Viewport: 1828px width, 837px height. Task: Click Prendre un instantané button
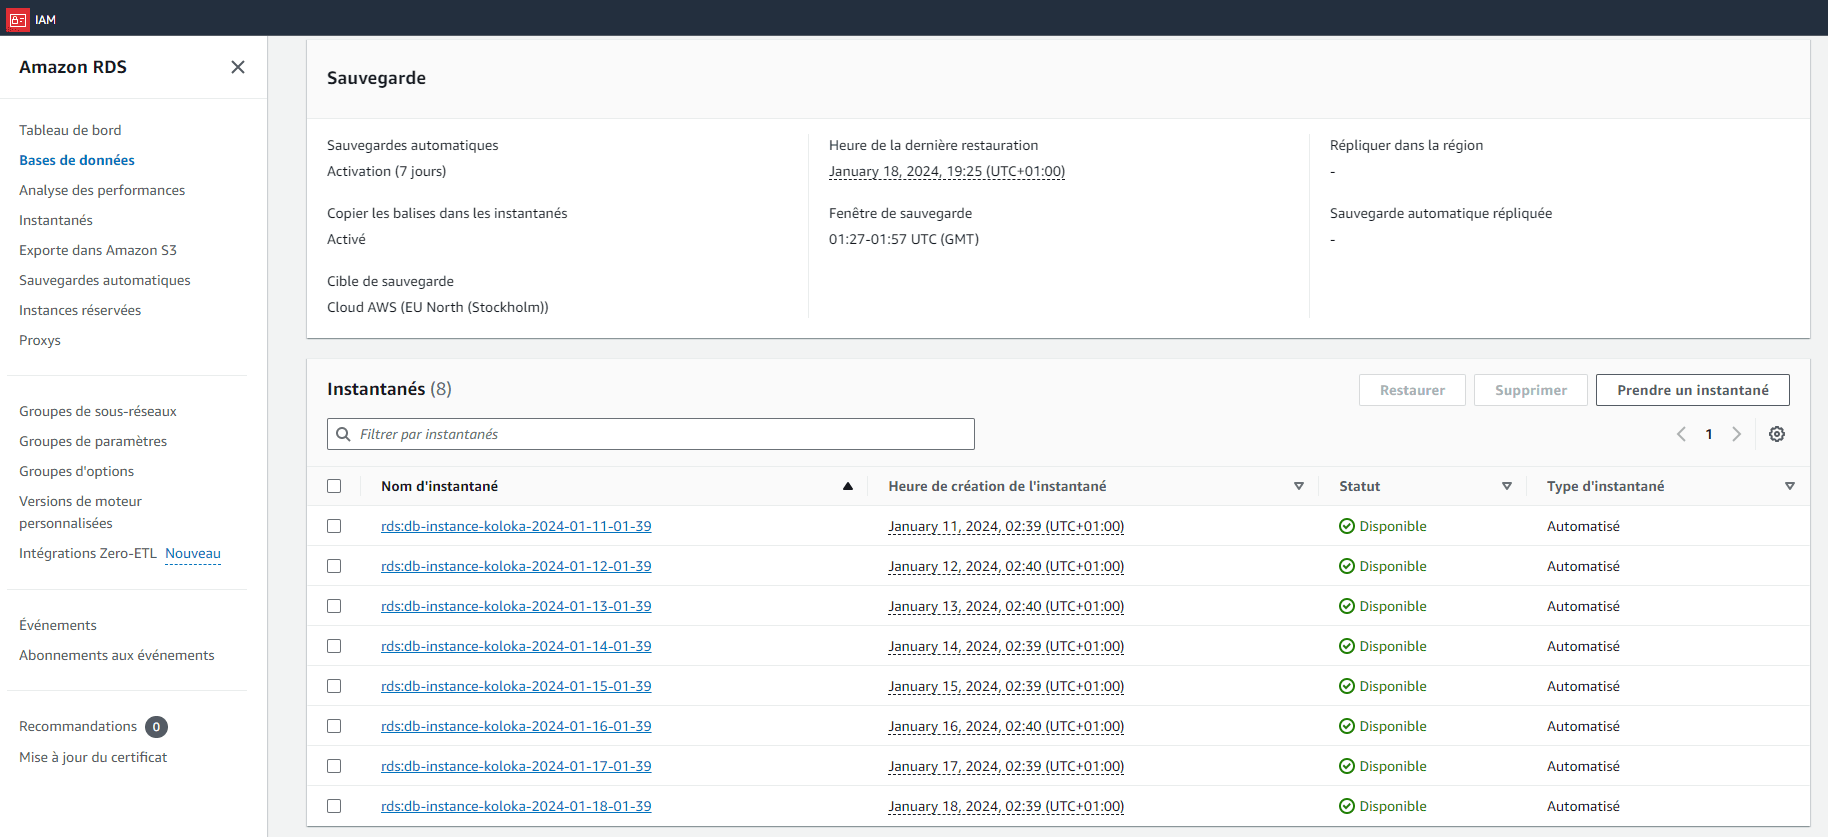(x=1693, y=390)
